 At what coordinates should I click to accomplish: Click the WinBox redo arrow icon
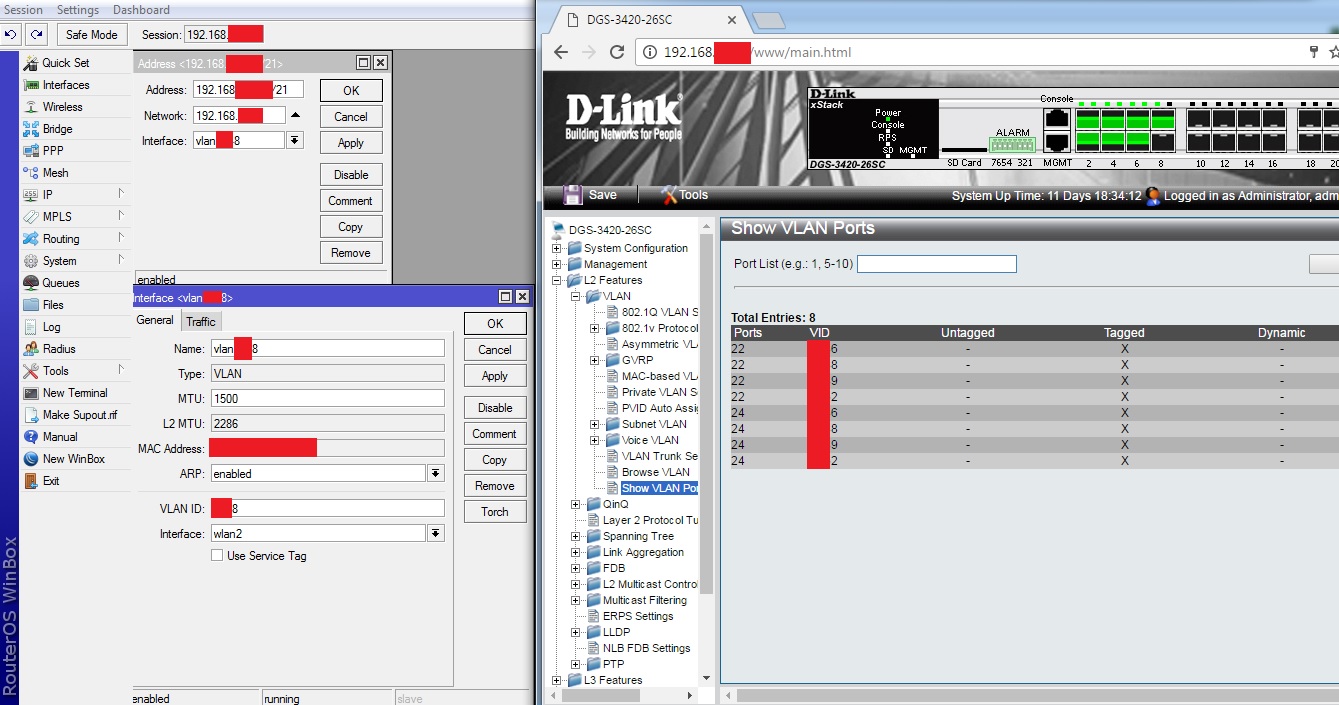[36, 34]
